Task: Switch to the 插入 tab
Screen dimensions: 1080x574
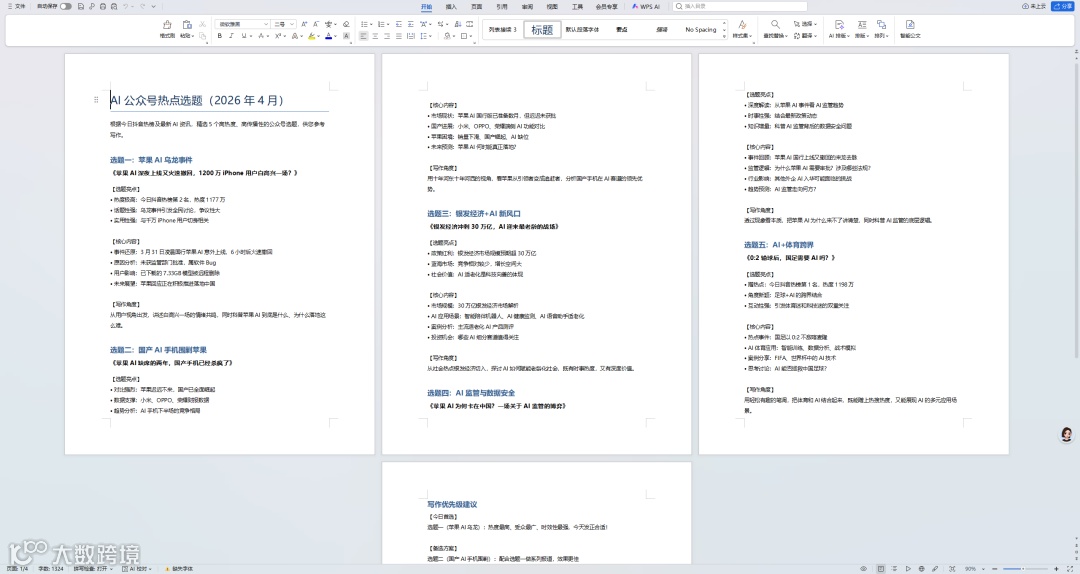Action: click(451, 7)
